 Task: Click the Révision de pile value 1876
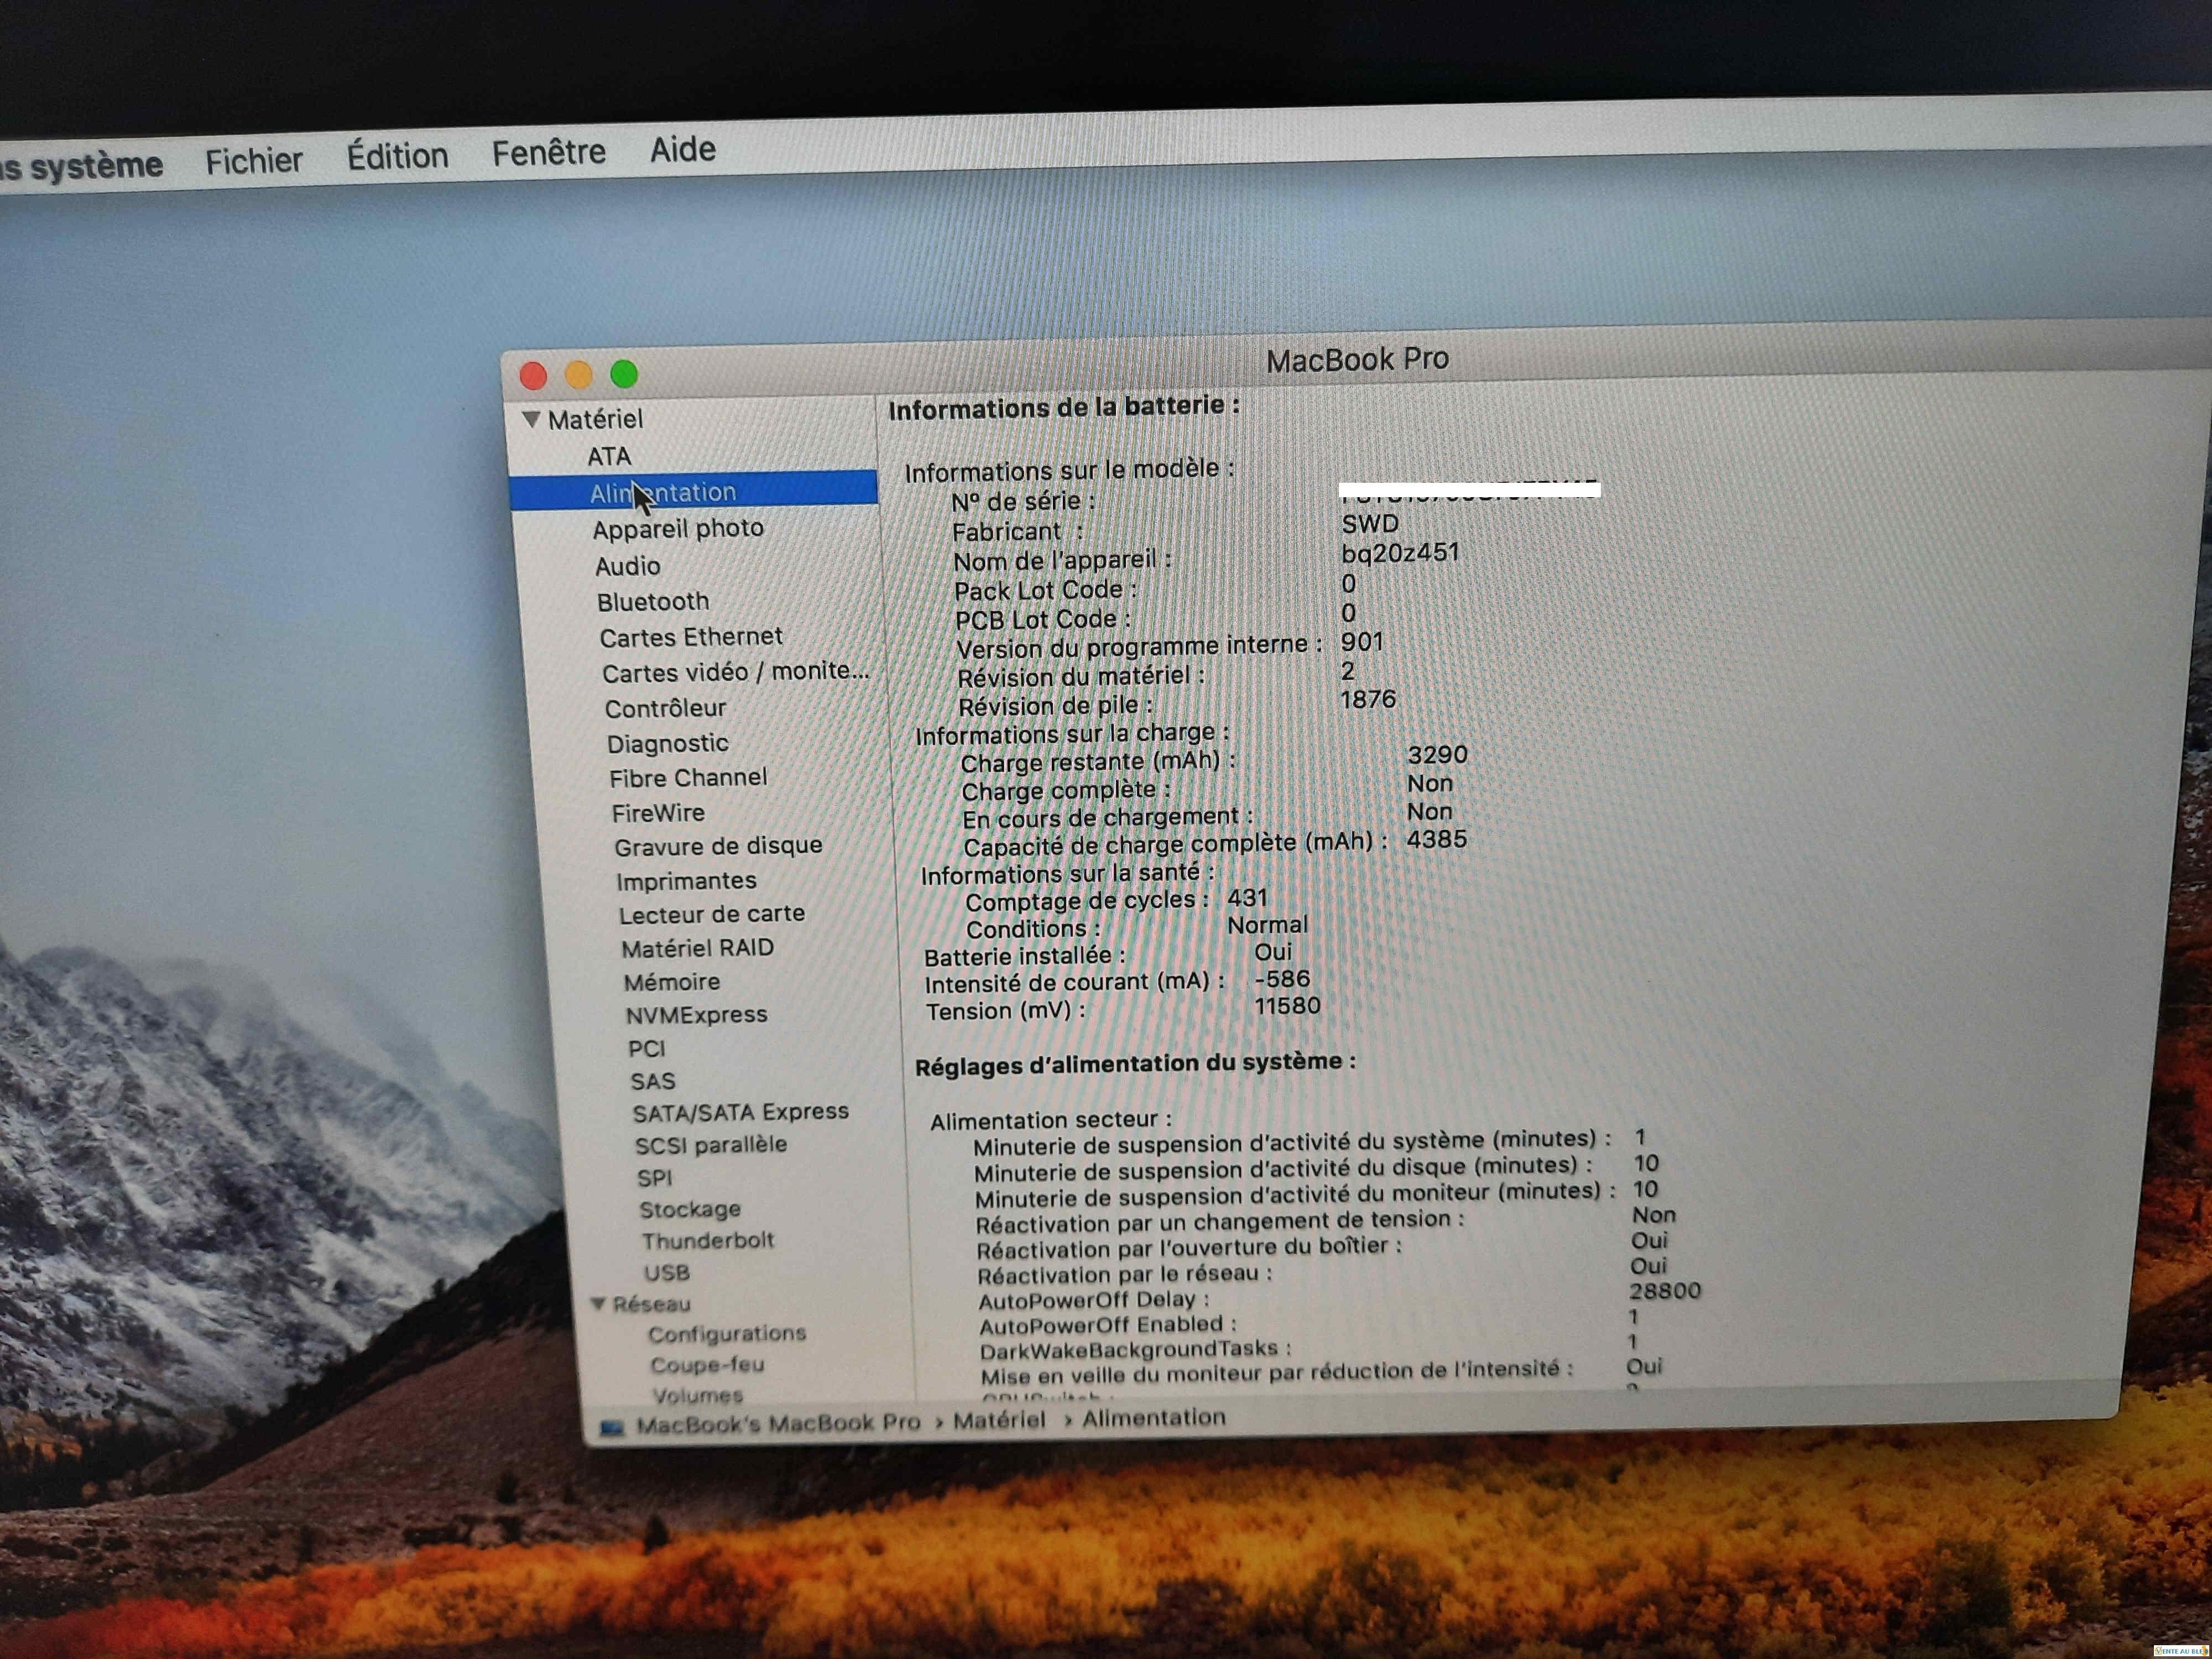pos(1368,699)
